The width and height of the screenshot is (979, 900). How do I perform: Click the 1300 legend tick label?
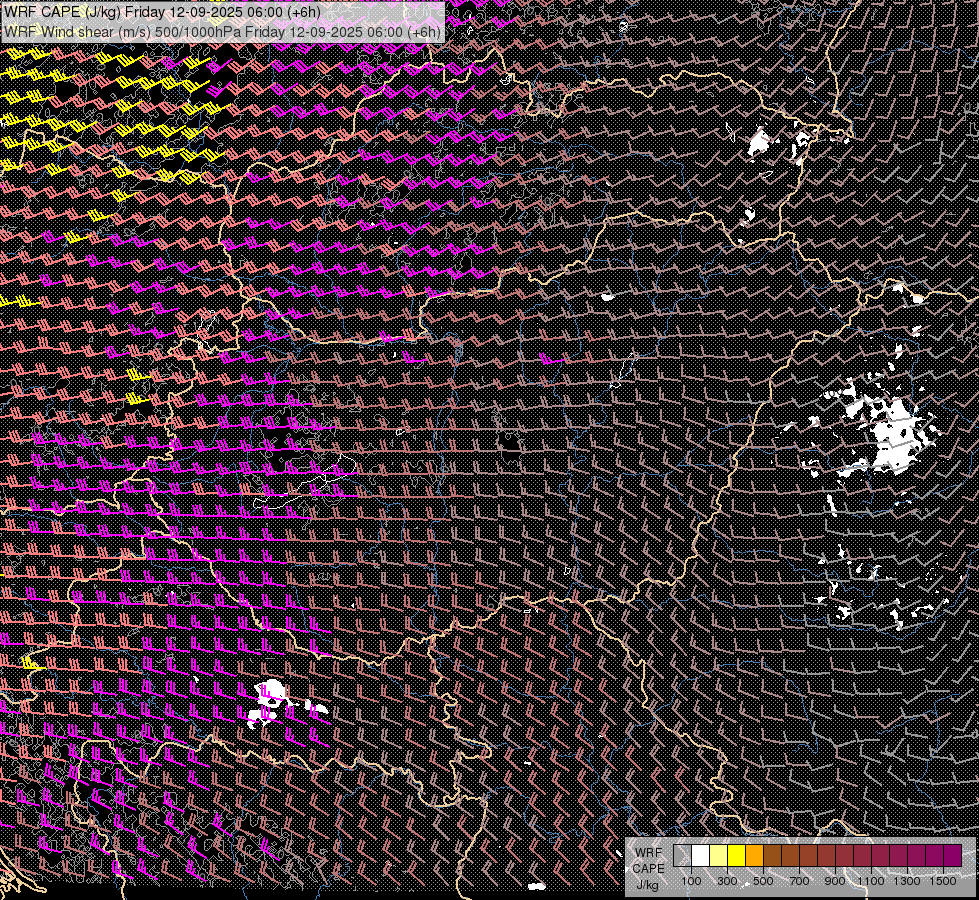(x=907, y=881)
